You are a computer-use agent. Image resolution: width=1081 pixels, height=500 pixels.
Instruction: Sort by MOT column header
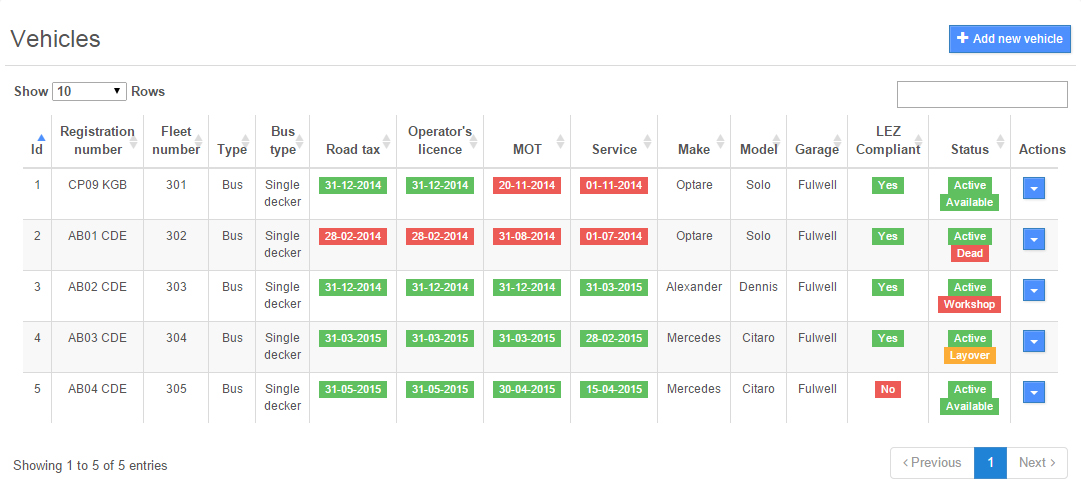[527, 149]
